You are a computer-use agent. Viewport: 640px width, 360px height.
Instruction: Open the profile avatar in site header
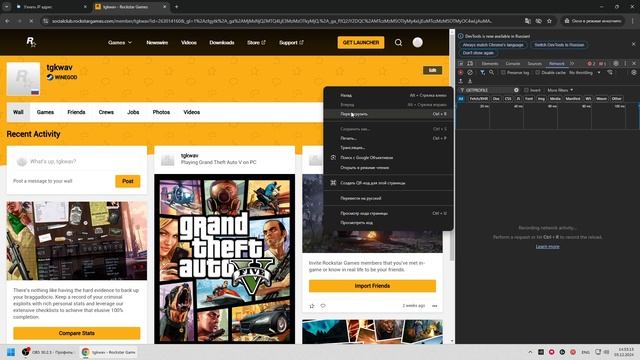(418, 42)
